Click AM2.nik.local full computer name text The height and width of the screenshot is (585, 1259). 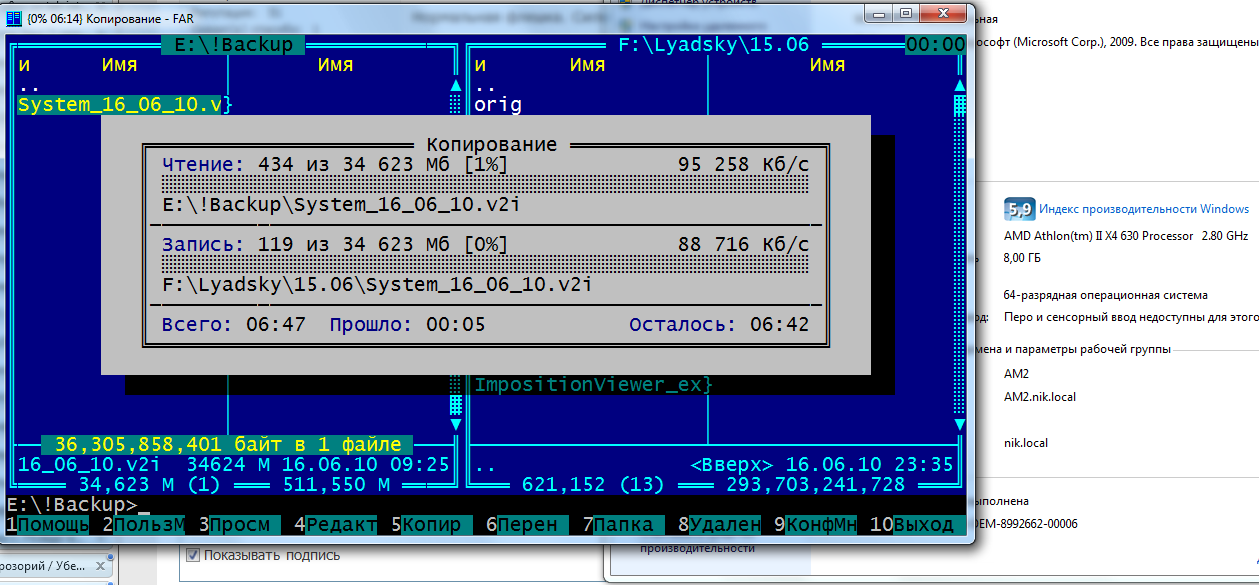pyautogui.click(x=1040, y=396)
